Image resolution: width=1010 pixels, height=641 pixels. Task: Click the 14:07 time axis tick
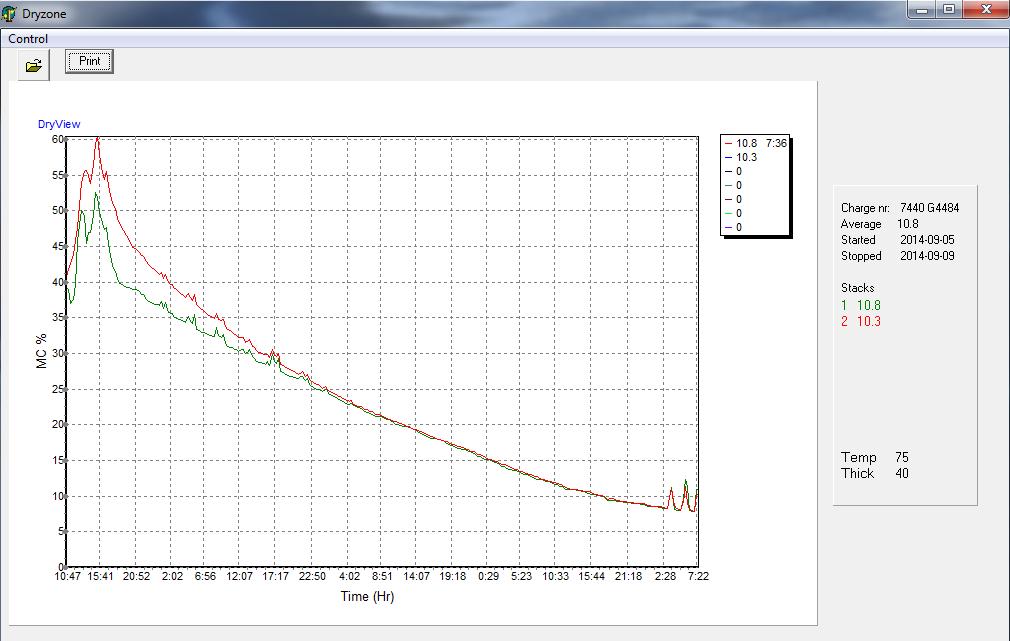click(416, 576)
